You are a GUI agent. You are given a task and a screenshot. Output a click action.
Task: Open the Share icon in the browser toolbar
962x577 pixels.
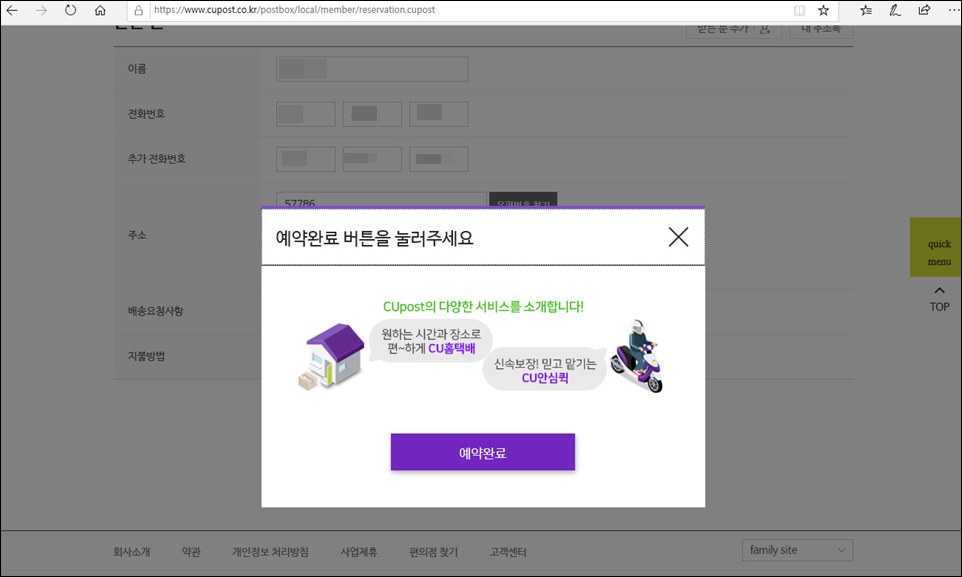[922, 12]
